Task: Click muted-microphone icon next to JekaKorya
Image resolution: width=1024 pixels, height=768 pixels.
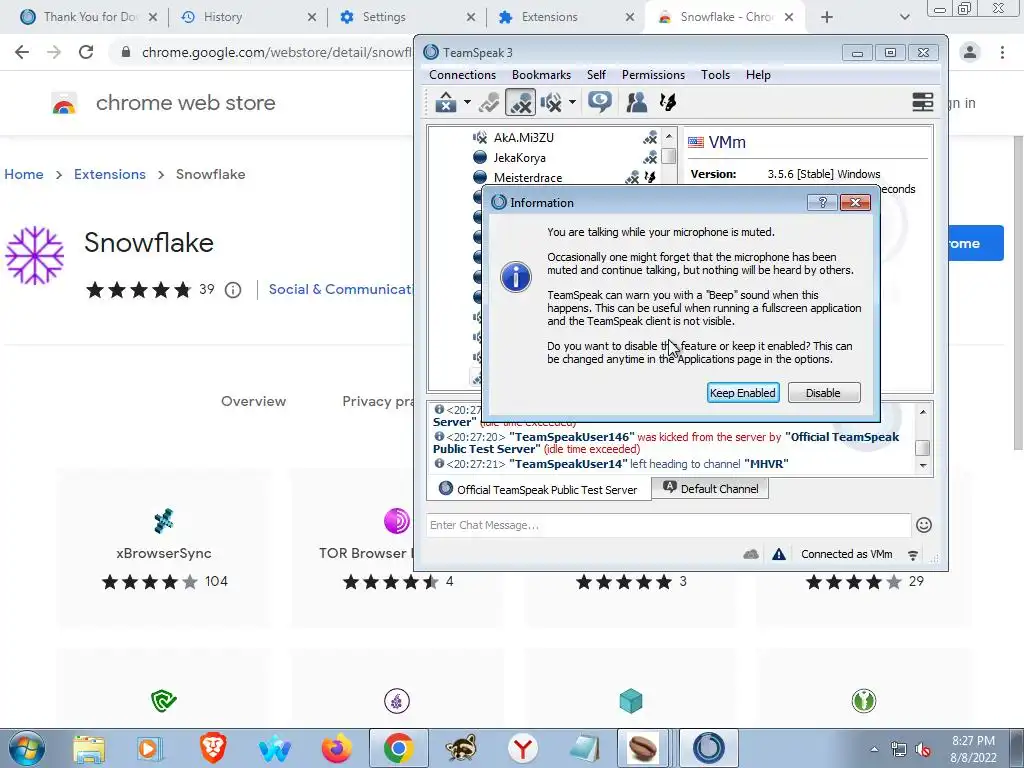Action: click(650, 157)
